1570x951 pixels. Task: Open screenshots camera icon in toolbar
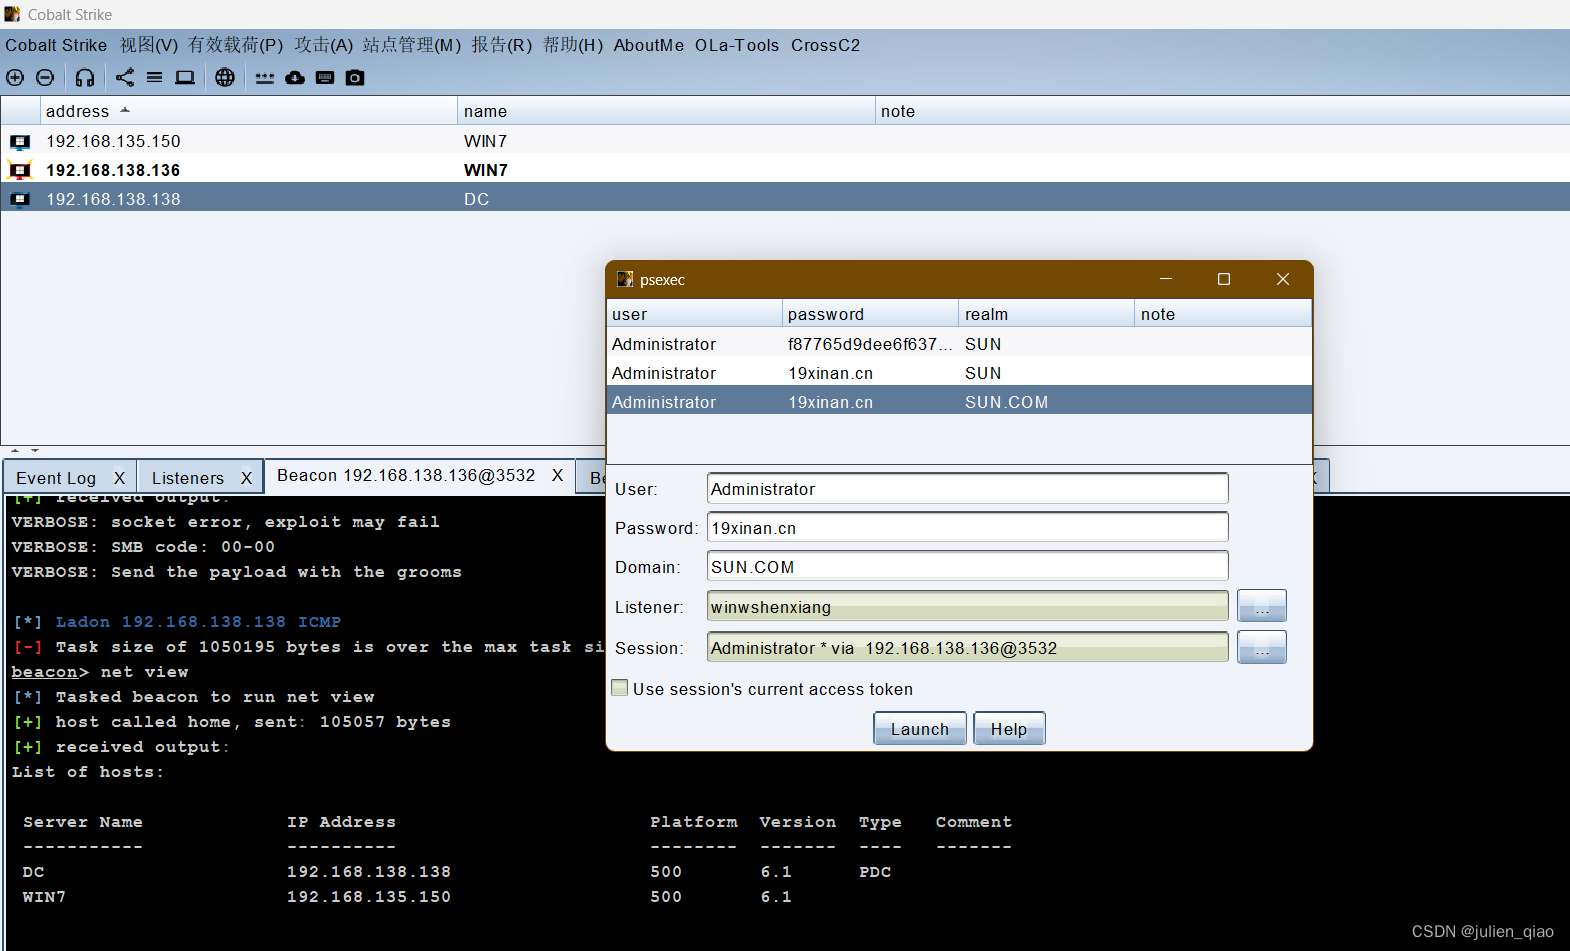[355, 77]
